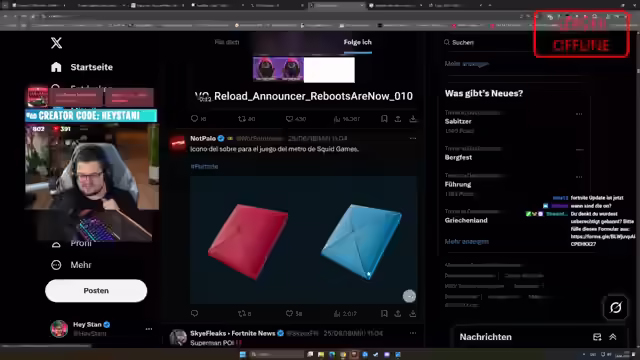Switch to the Folge ich tab
The image size is (640, 360).
pos(358,42)
